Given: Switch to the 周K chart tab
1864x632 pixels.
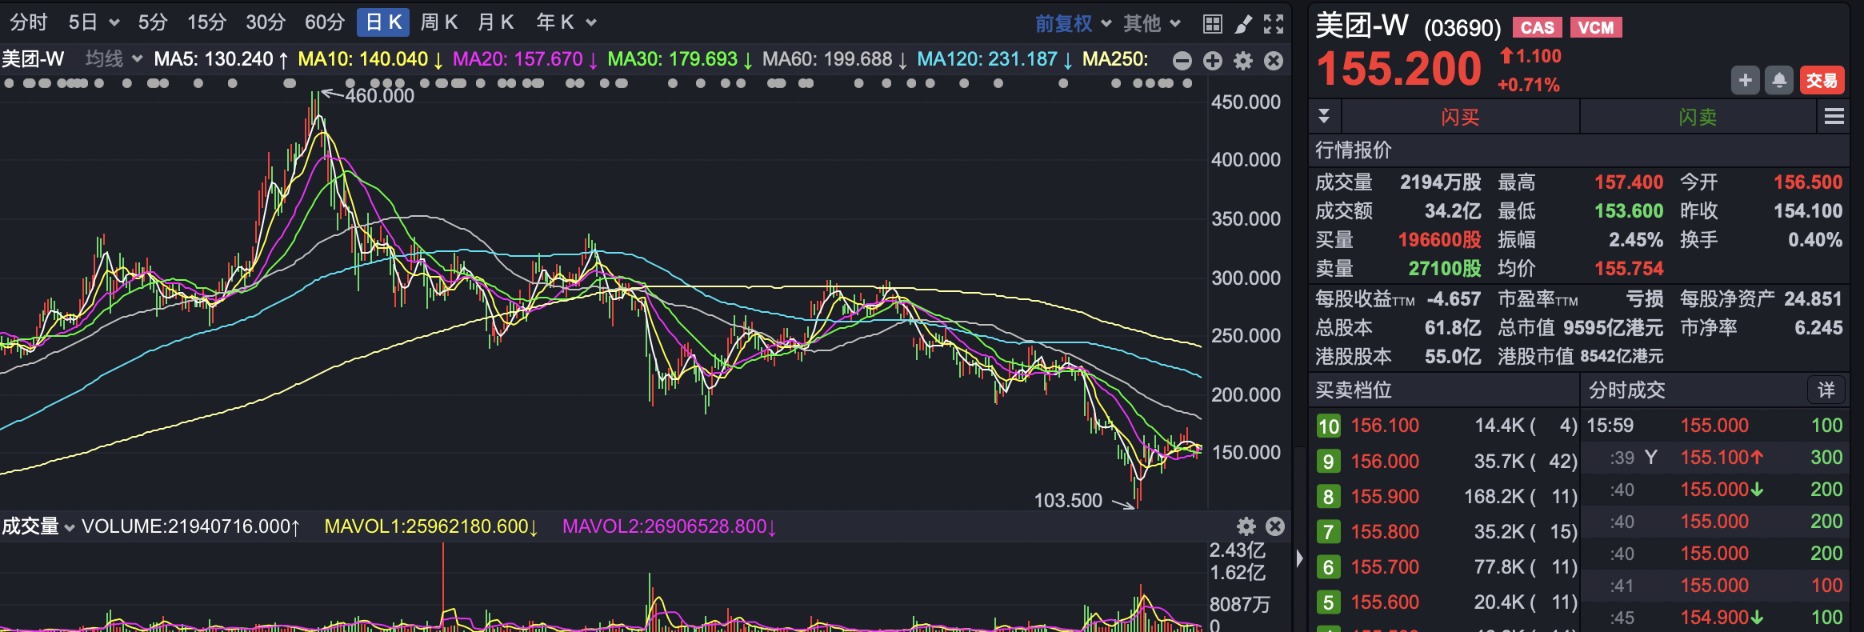Looking at the screenshot, I should [x=439, y=22].
